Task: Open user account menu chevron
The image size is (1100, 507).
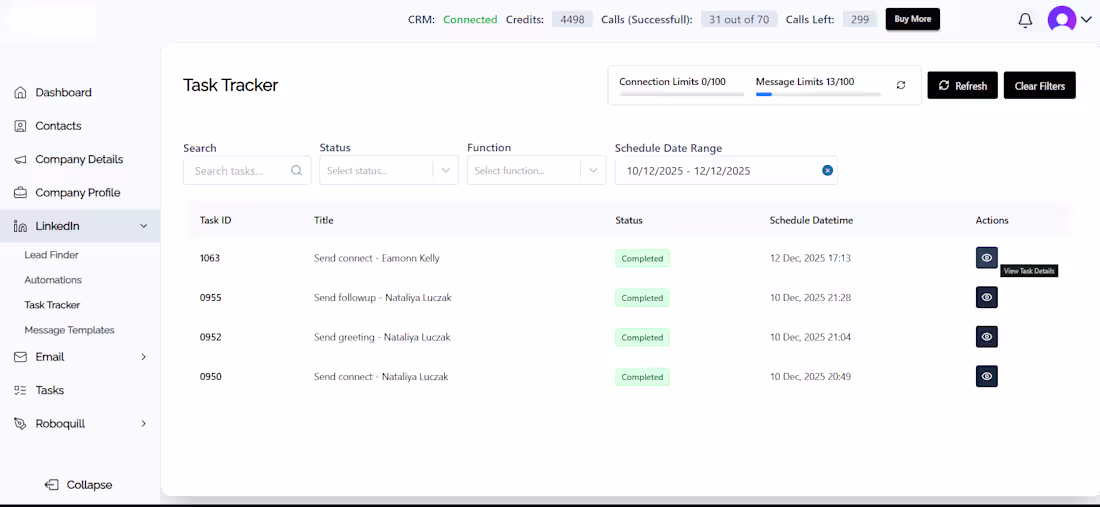Action: 1086,20
